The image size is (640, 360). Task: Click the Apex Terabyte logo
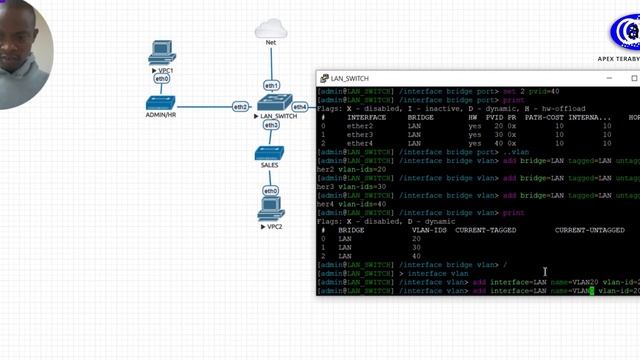(625, 32)
